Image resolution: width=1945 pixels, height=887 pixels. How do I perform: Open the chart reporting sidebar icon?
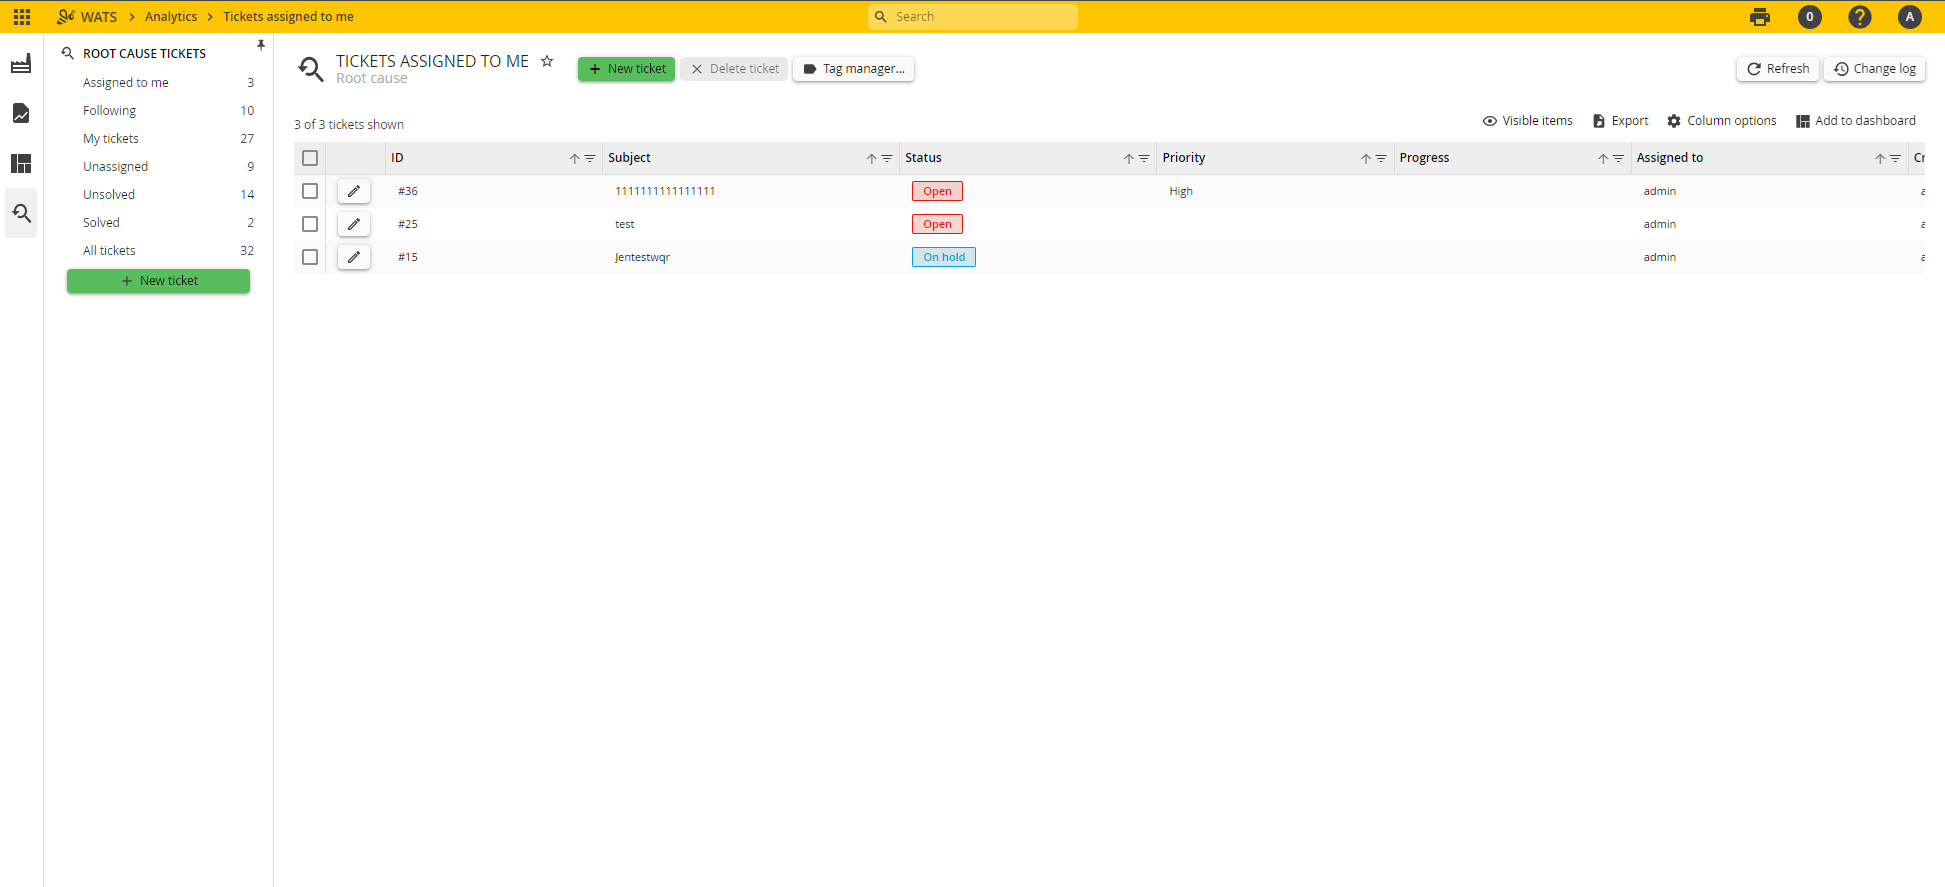(21, 113)
